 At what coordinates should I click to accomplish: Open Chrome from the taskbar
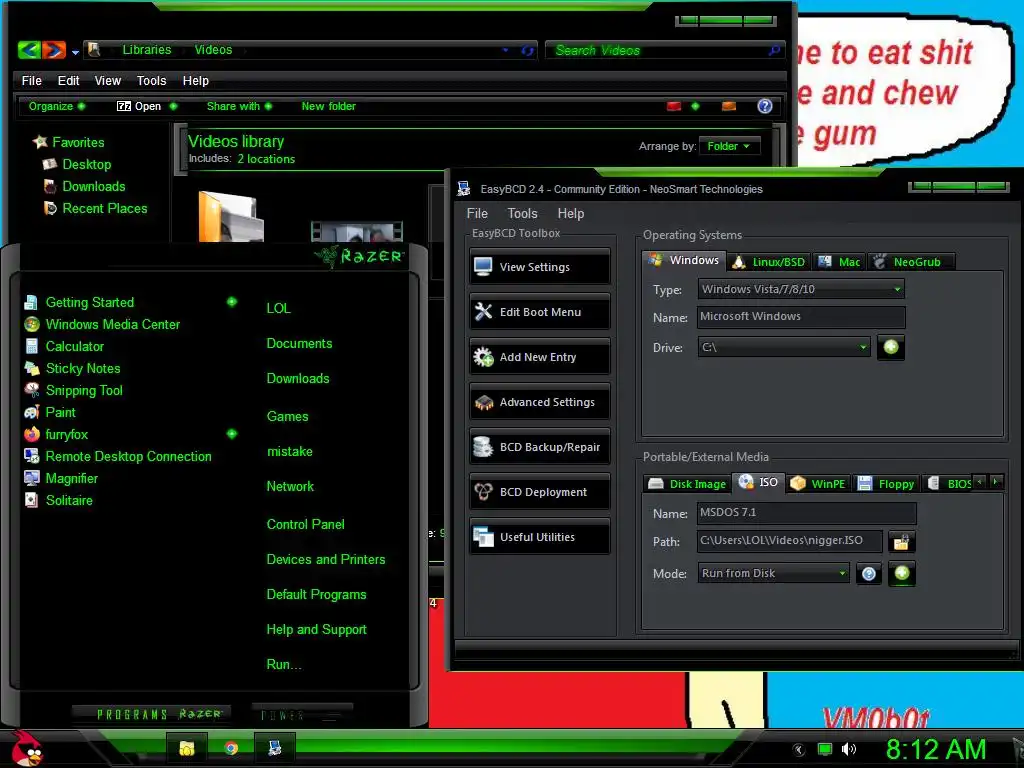(x=231, y=748)
